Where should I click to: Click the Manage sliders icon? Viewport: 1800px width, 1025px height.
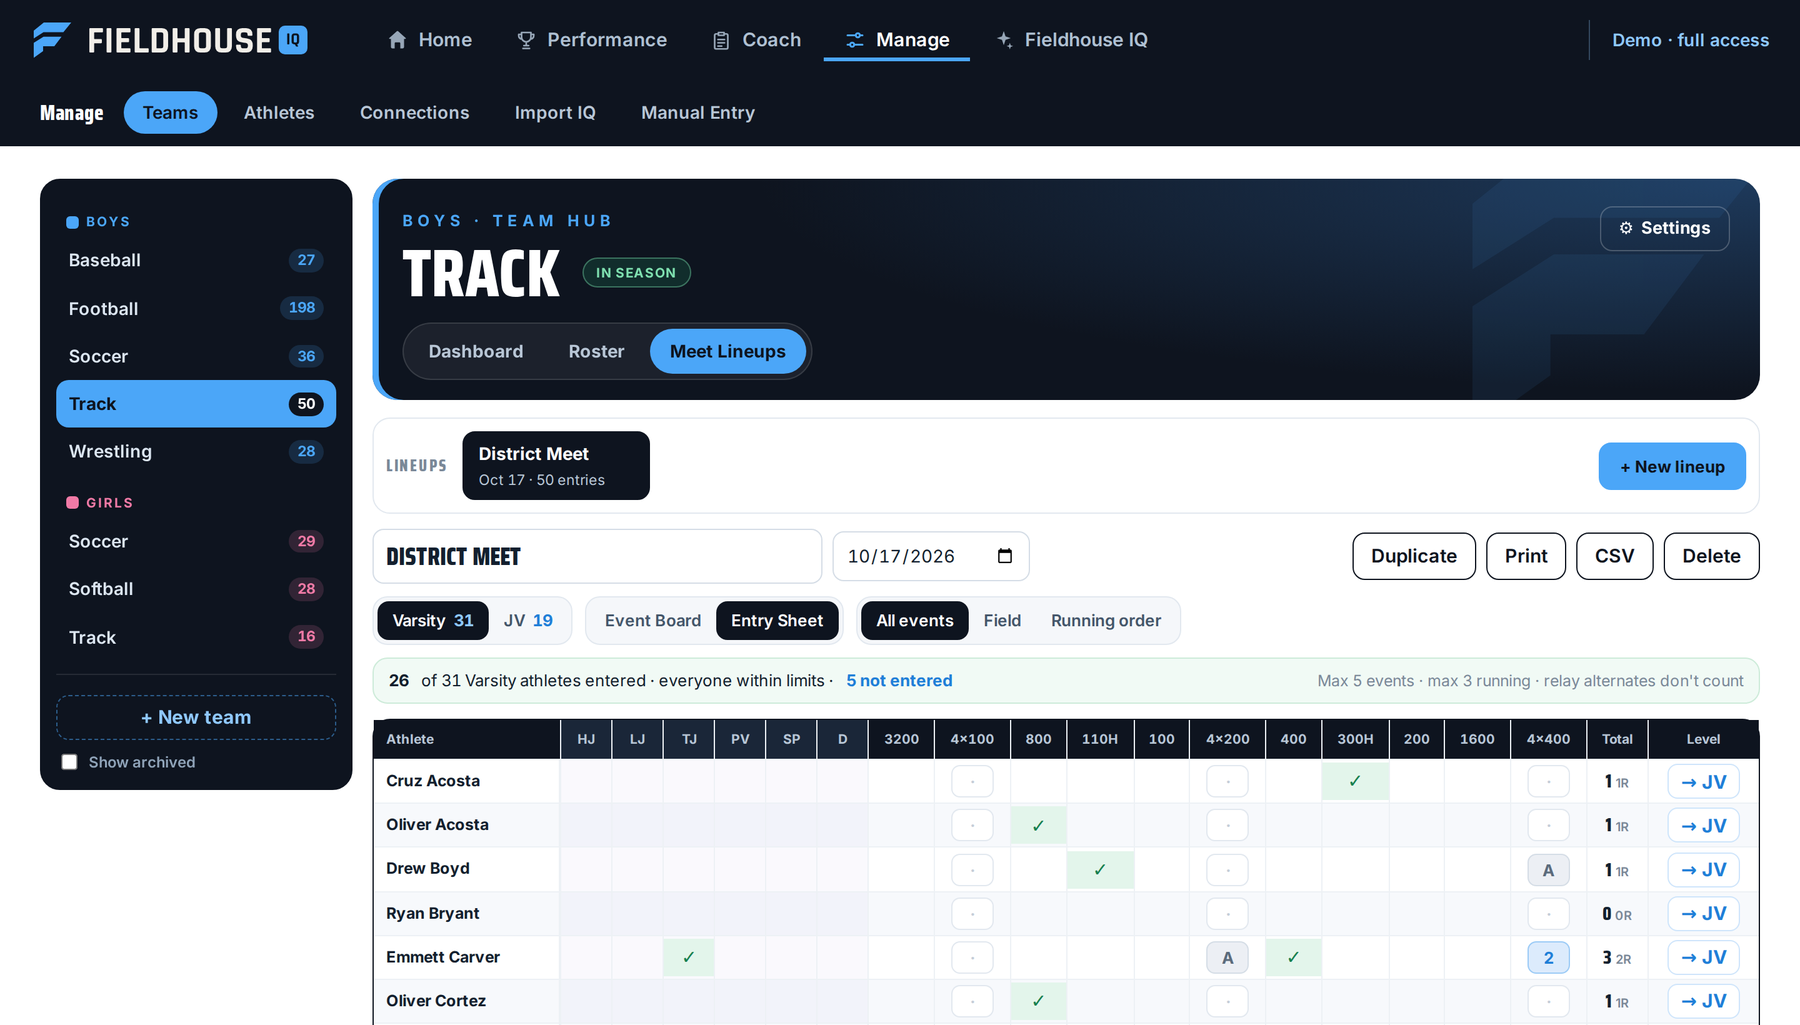coord(855,40)
